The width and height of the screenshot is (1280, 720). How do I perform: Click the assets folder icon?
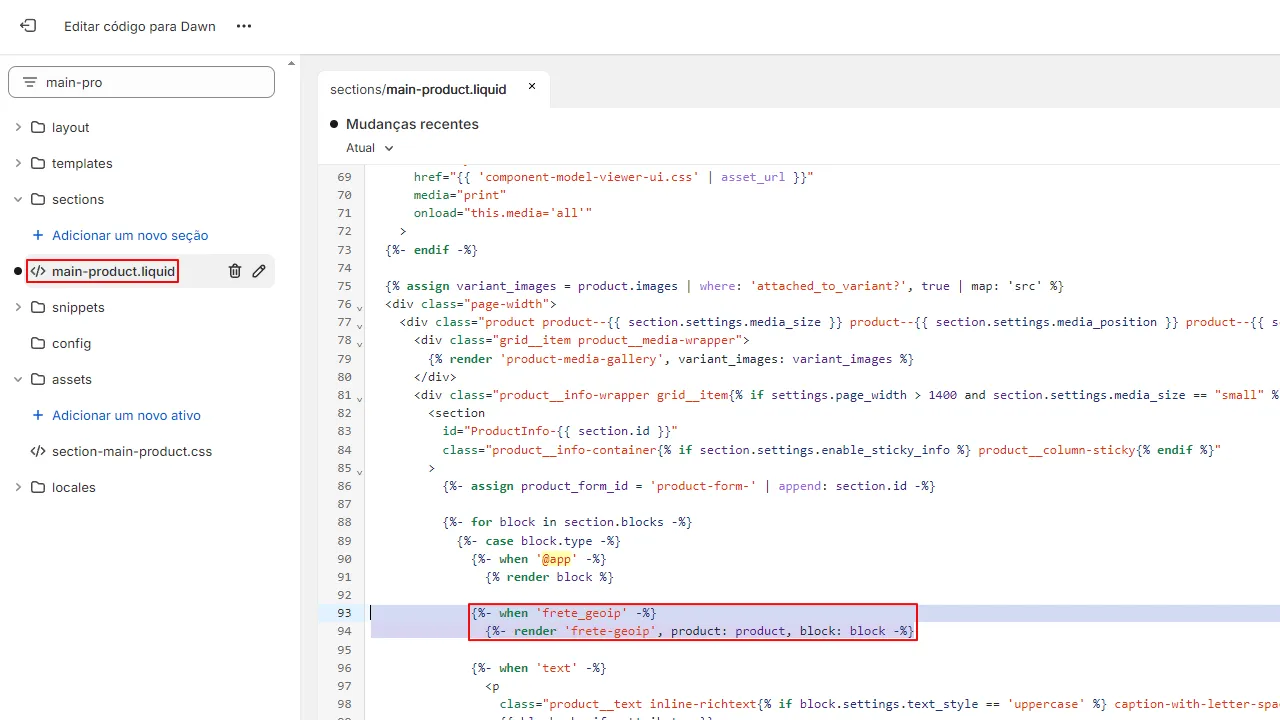tap(38, 379)
